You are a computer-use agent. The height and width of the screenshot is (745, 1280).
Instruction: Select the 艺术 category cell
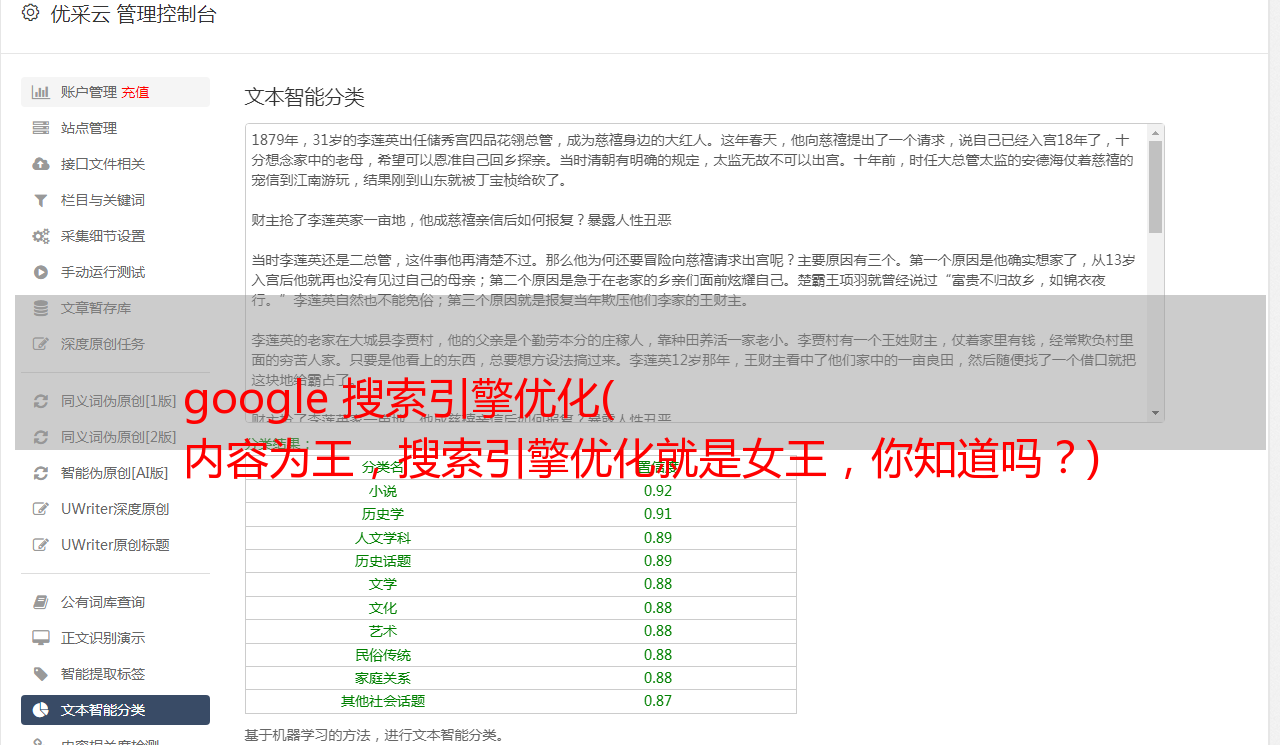pyautogui.click(x=382, y=631)
